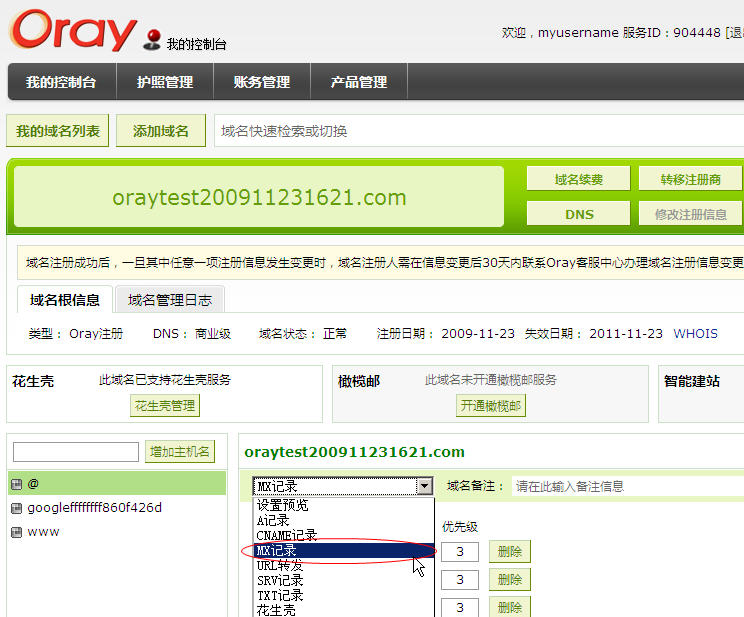Choose MX记录 in the dropdown list

coord(344,551)
